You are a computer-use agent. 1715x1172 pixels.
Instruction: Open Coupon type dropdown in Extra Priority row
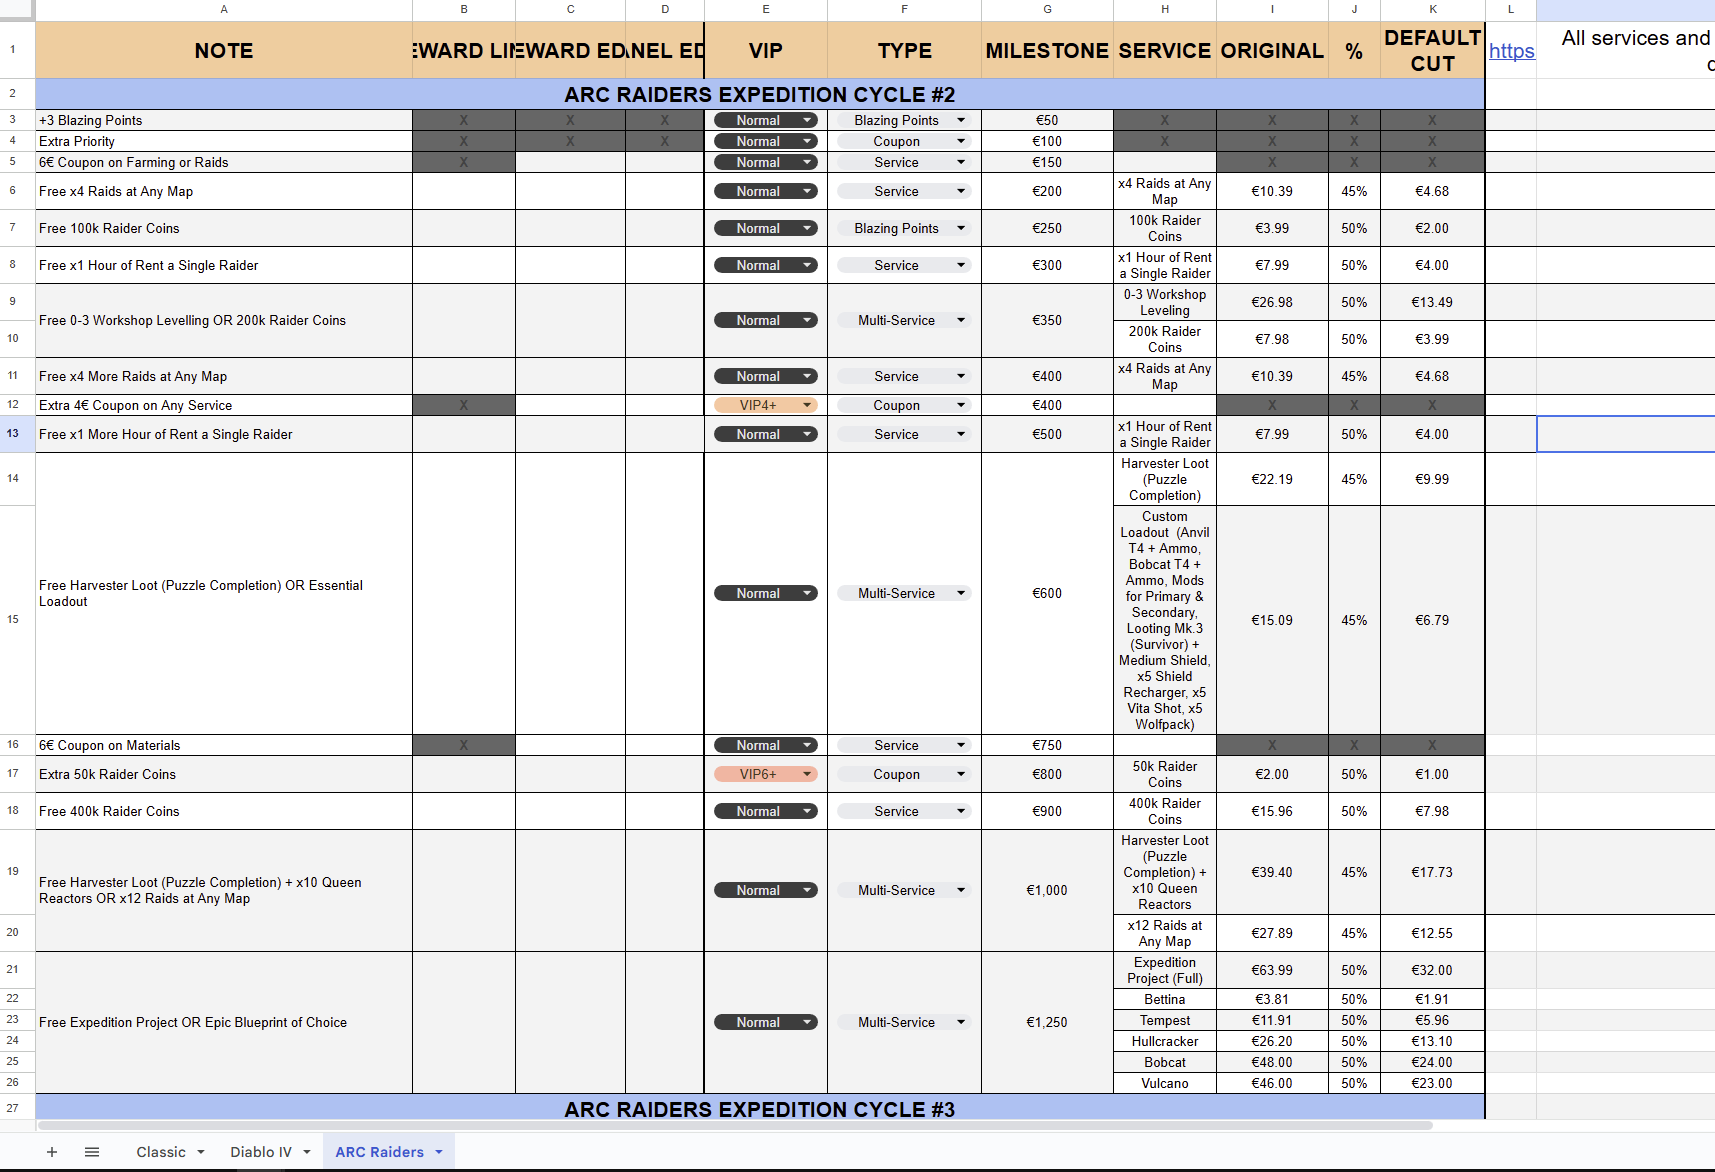pyautogui.click(x=904, y=141)
